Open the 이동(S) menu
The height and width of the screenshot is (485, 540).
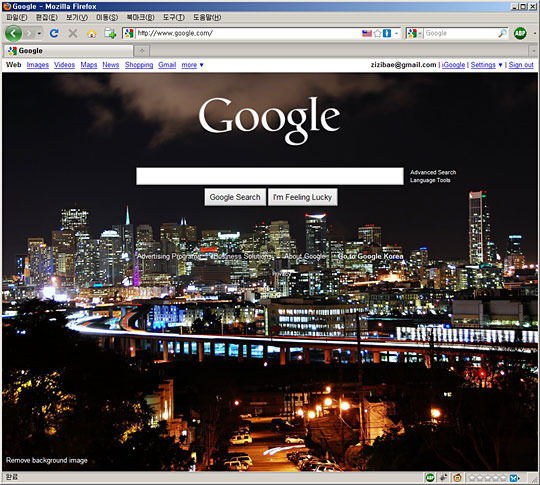[107, 17]
